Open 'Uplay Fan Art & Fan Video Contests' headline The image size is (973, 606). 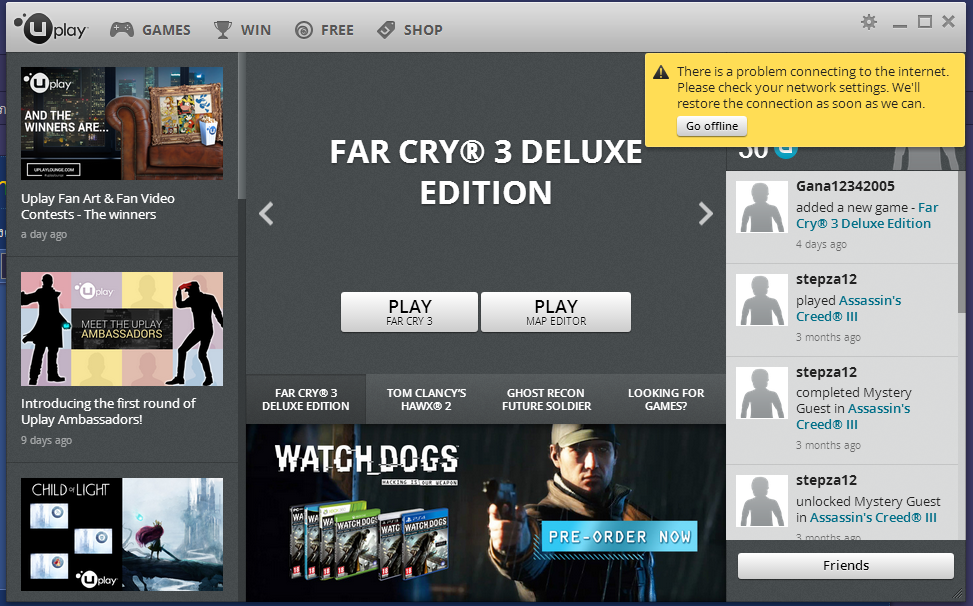point(98,207)
